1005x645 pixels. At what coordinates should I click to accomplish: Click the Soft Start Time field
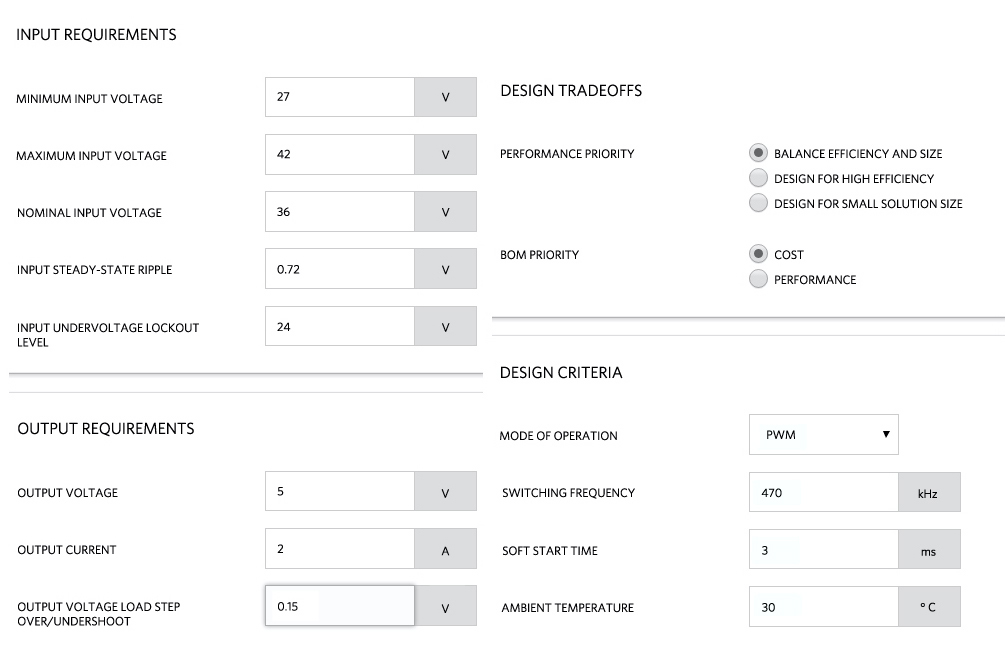824,549
